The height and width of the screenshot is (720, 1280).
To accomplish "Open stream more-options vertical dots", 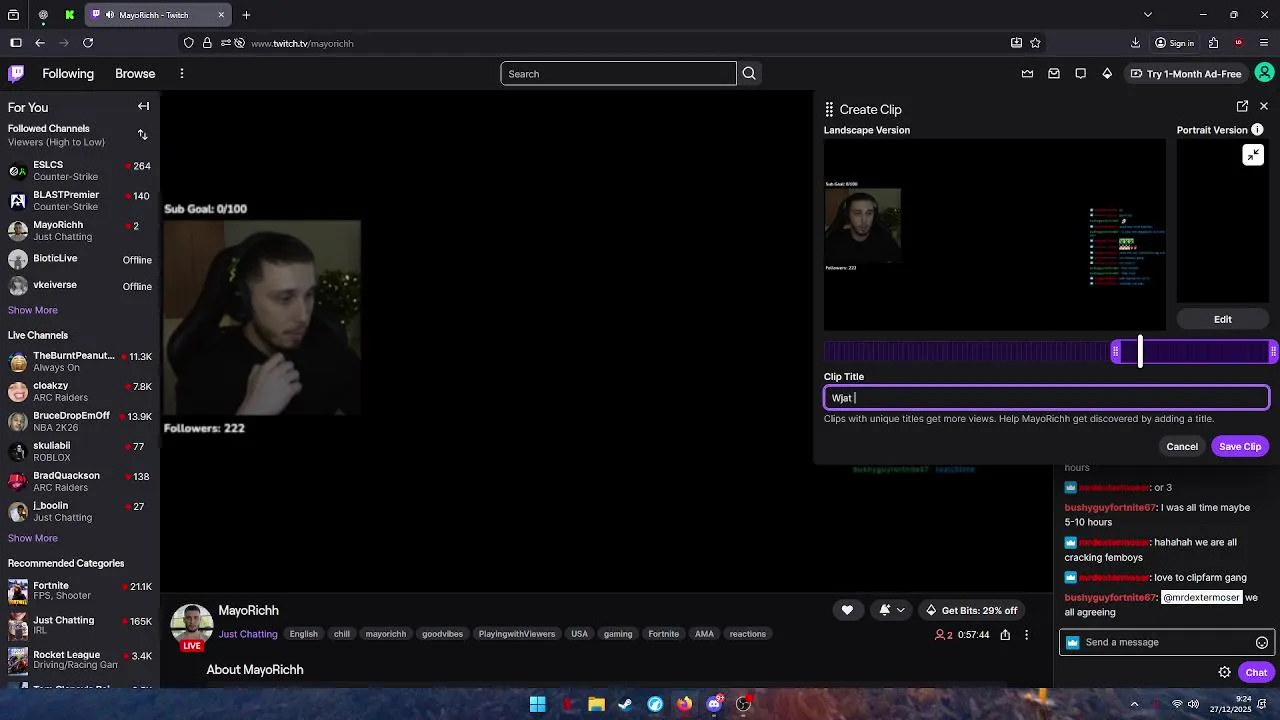I will [1026, 634].
